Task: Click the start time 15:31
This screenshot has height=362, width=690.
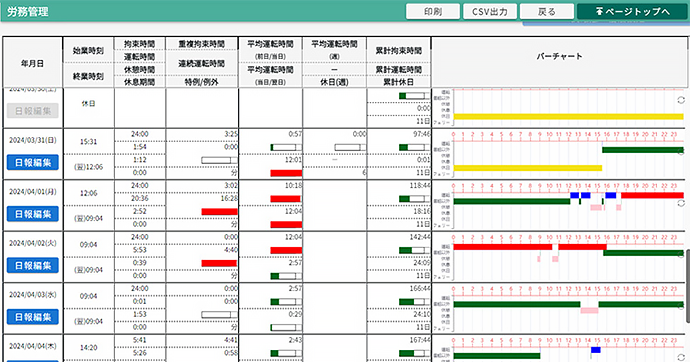Action: point(88,142)
